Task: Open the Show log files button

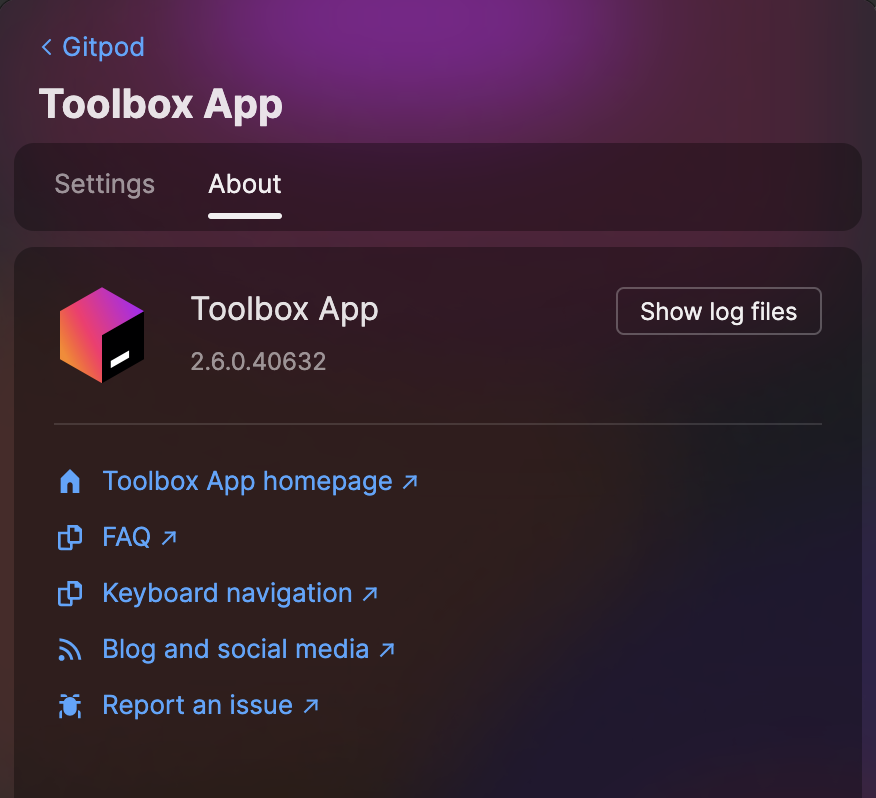Action: [x=718, y=311]
